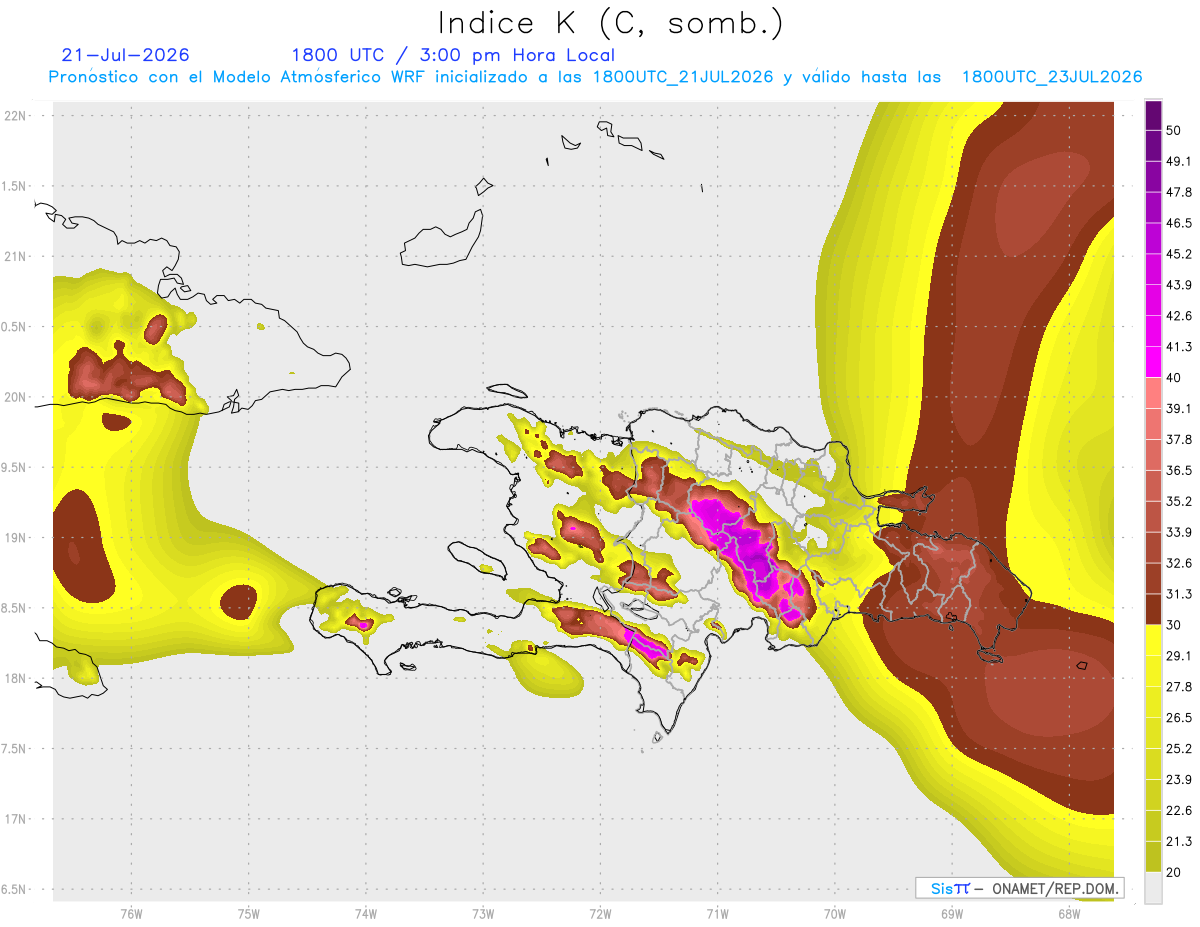This screenshot has width=1200, height=927.
Task: Click the legend value '39.1'
Action: tap(1178, 408)
